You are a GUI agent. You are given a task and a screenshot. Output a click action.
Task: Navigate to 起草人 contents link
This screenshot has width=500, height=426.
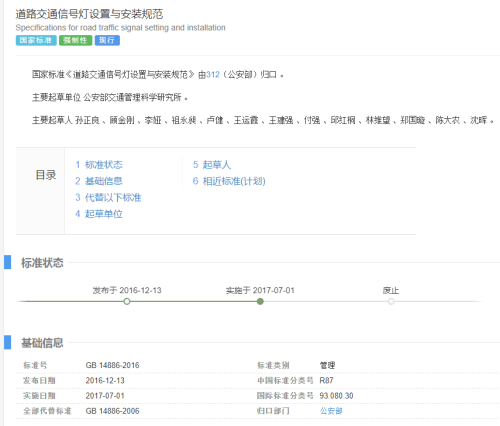point(212,165)
